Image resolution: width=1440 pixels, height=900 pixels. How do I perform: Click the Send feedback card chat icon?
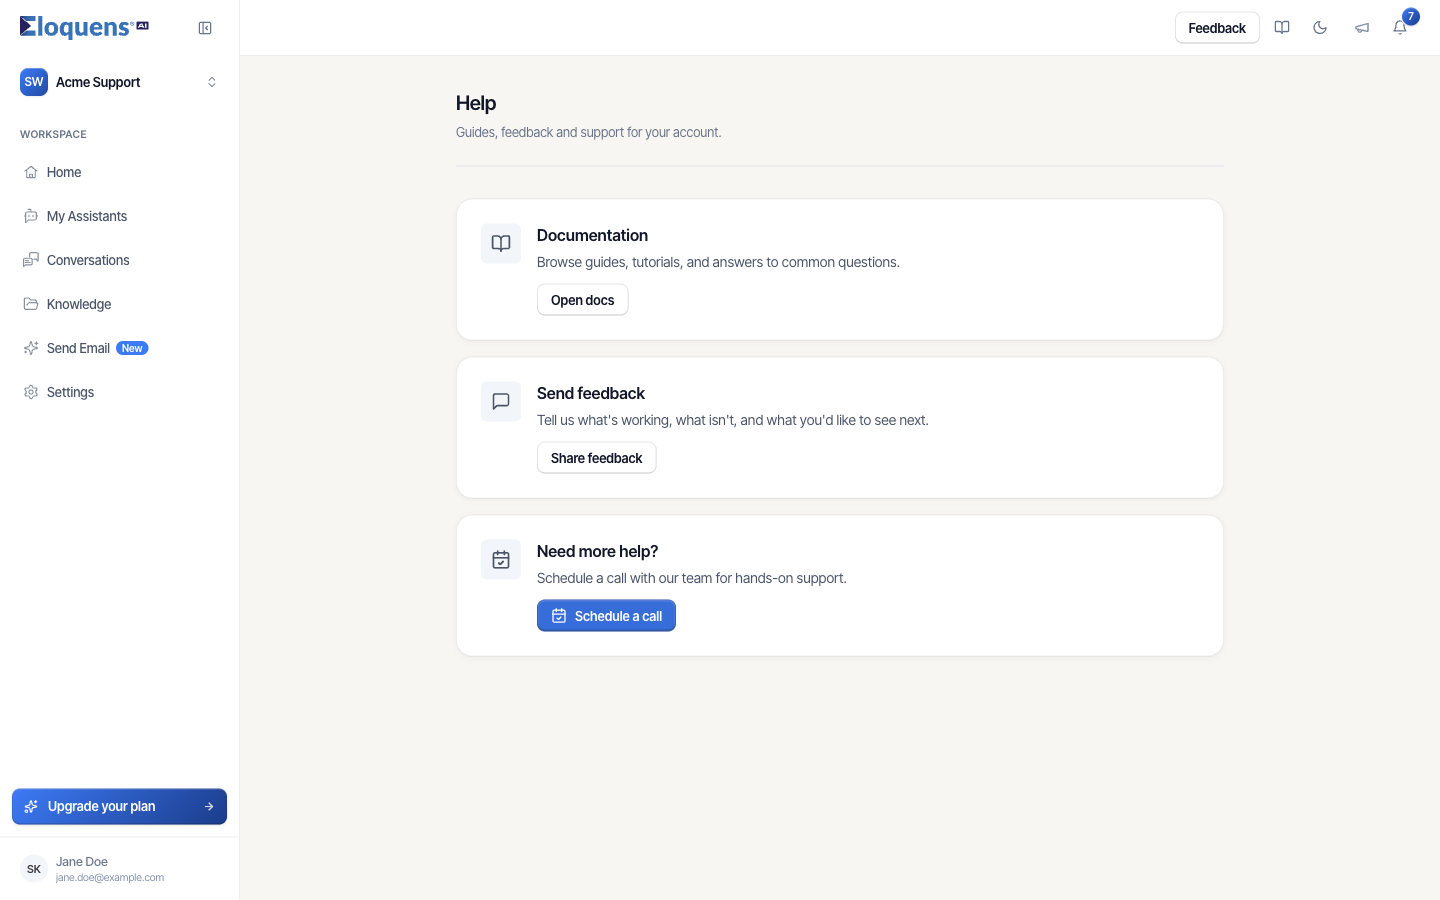501,402
